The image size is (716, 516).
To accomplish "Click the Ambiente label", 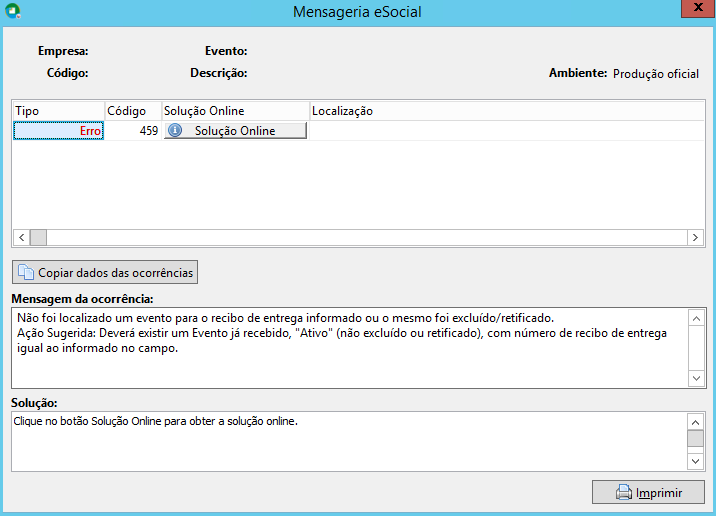I will 578,73.
